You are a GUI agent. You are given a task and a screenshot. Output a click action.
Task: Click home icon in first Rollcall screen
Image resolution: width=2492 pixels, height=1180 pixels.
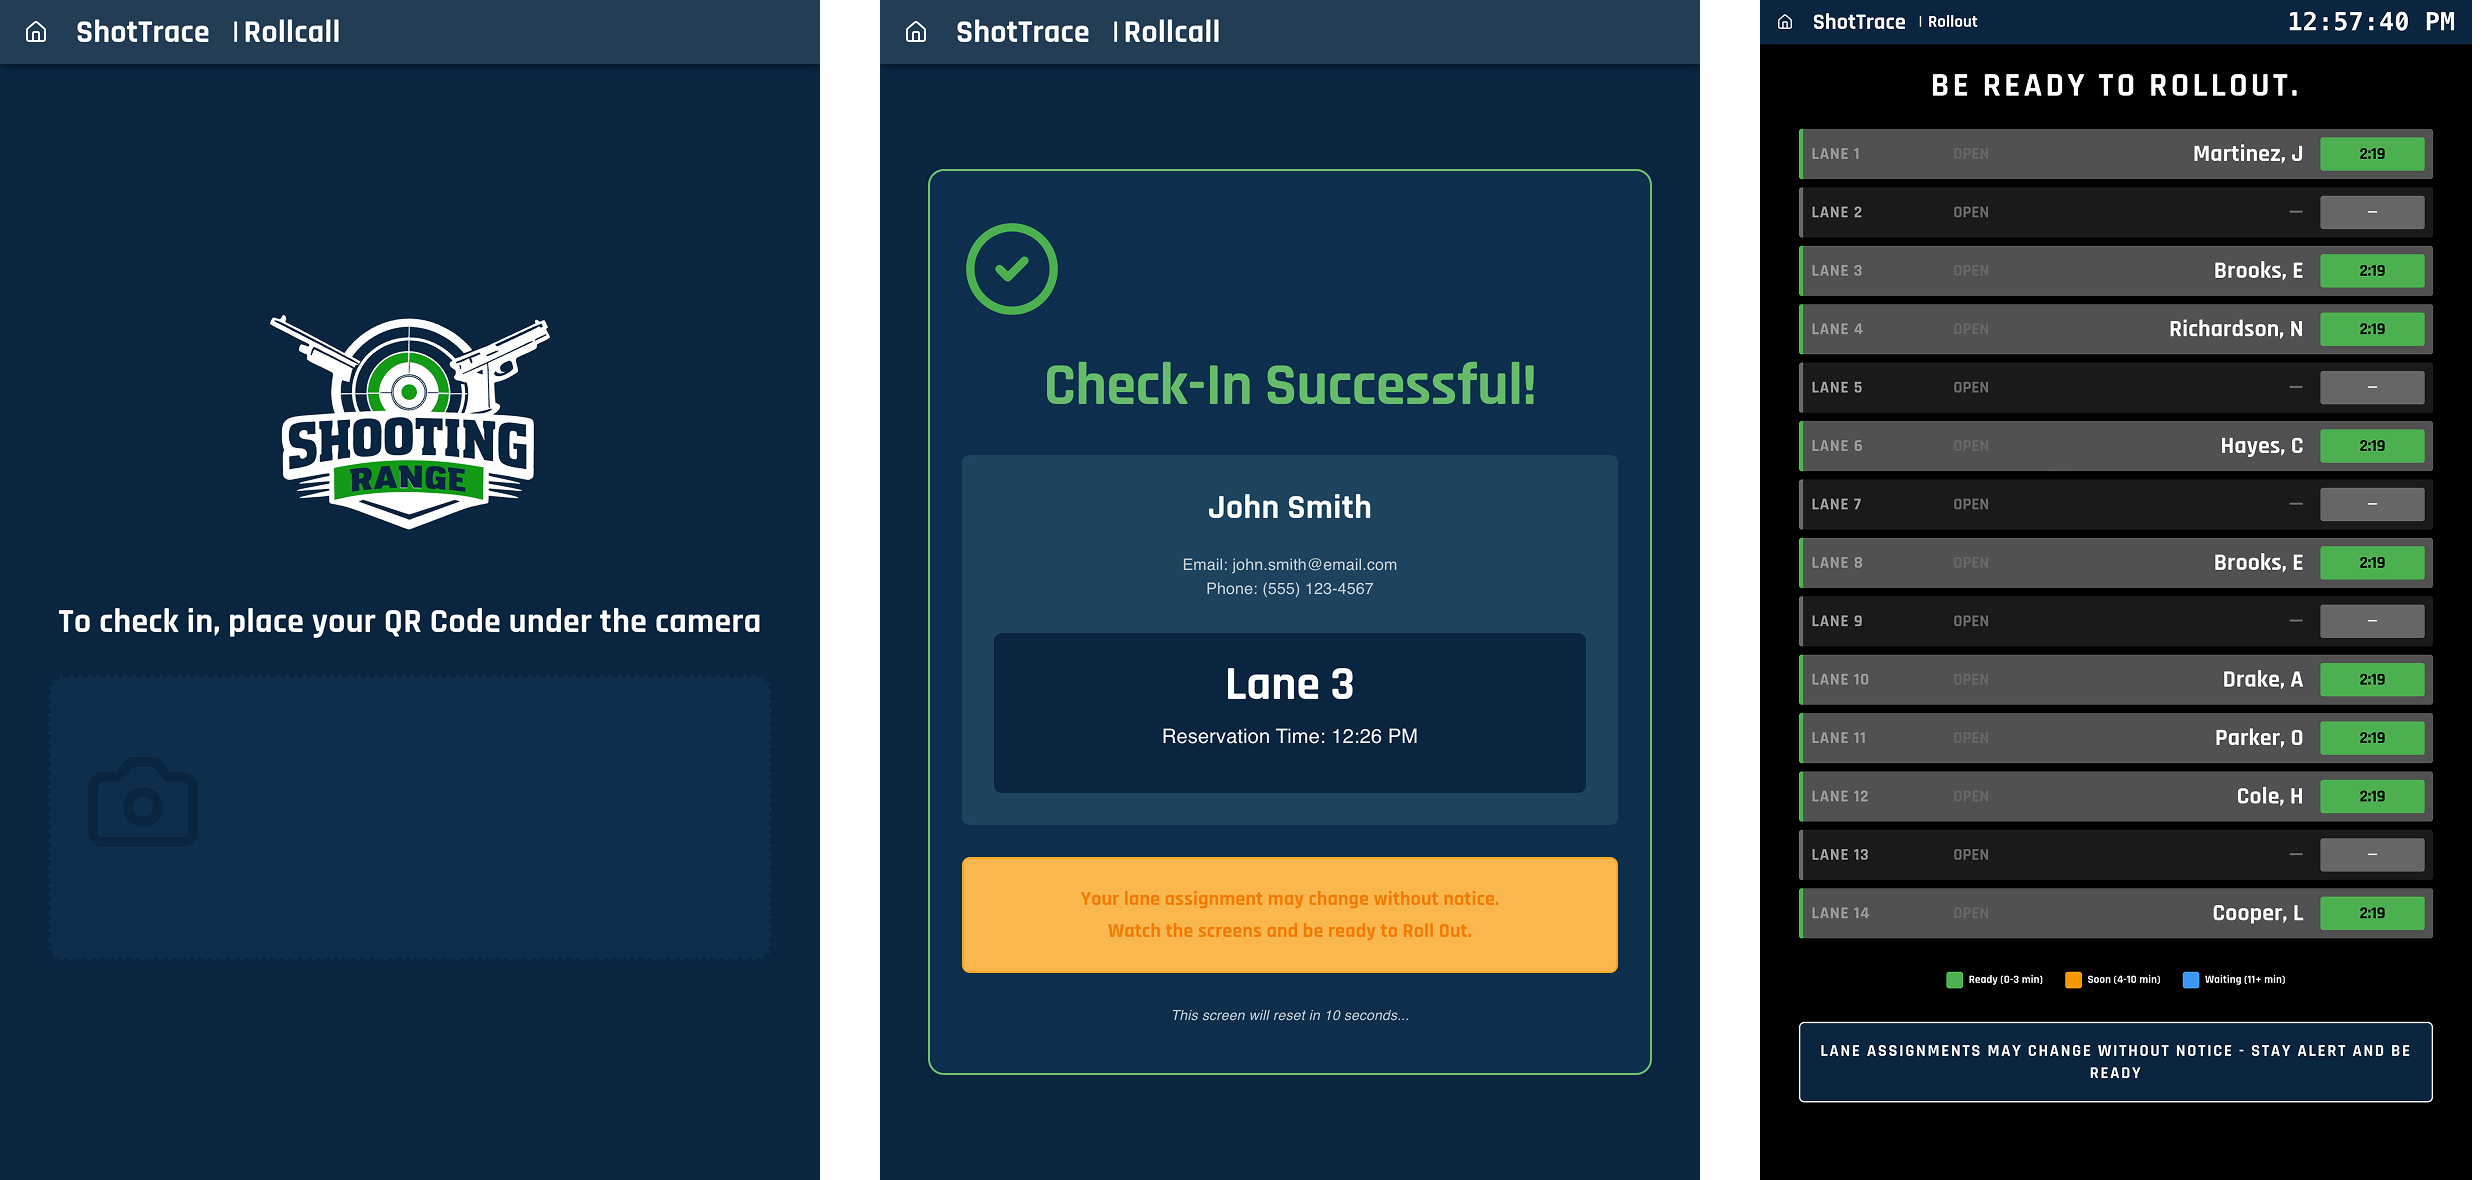[x=36, y=32]
